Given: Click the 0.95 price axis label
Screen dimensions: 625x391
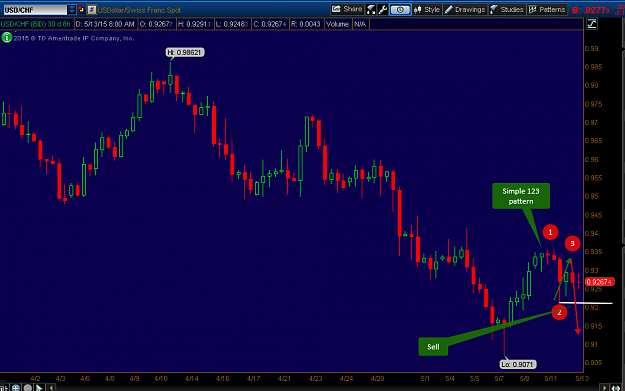Looking at the screenshot, I should pyautogui.click(x=592, y=196).
